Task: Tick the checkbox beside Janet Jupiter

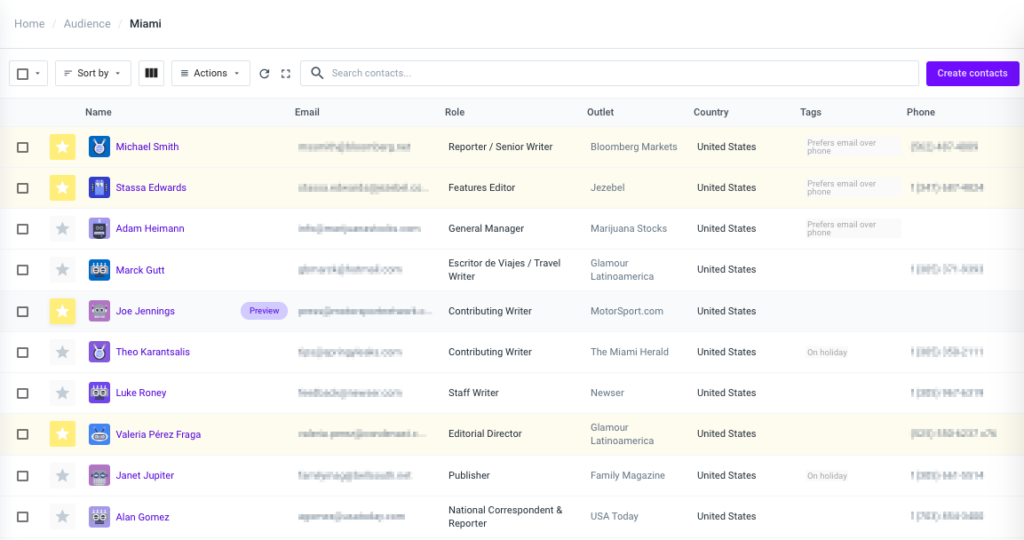Action: (23, 476)
